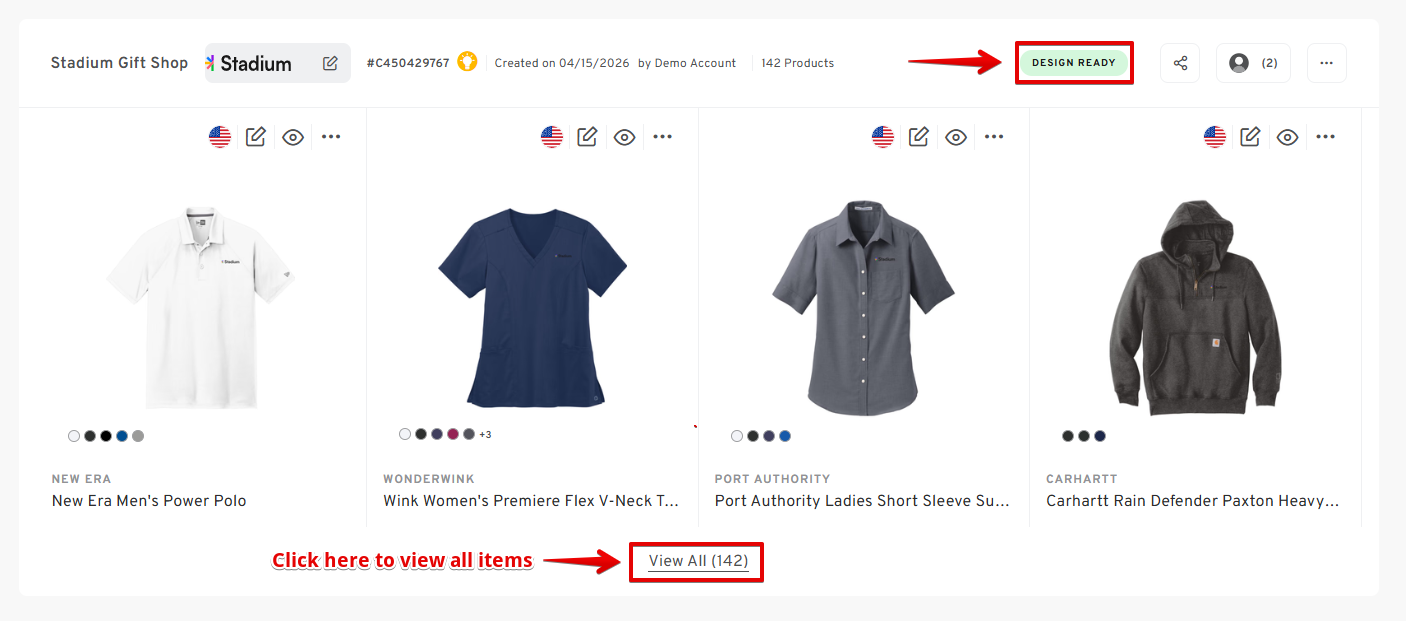Open collection more options menu
This screenshot has height=621, width=1406.
point(1326,63)
